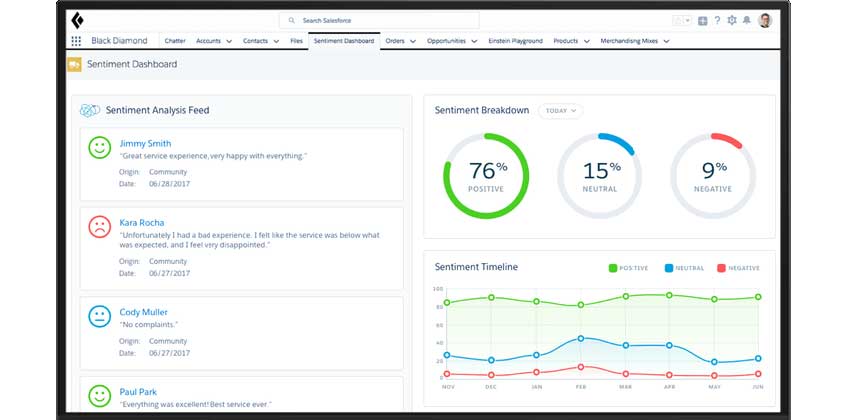848x420 pixels.
Task: Open the Global Actions plus icon
Action: tap(703, 21)
